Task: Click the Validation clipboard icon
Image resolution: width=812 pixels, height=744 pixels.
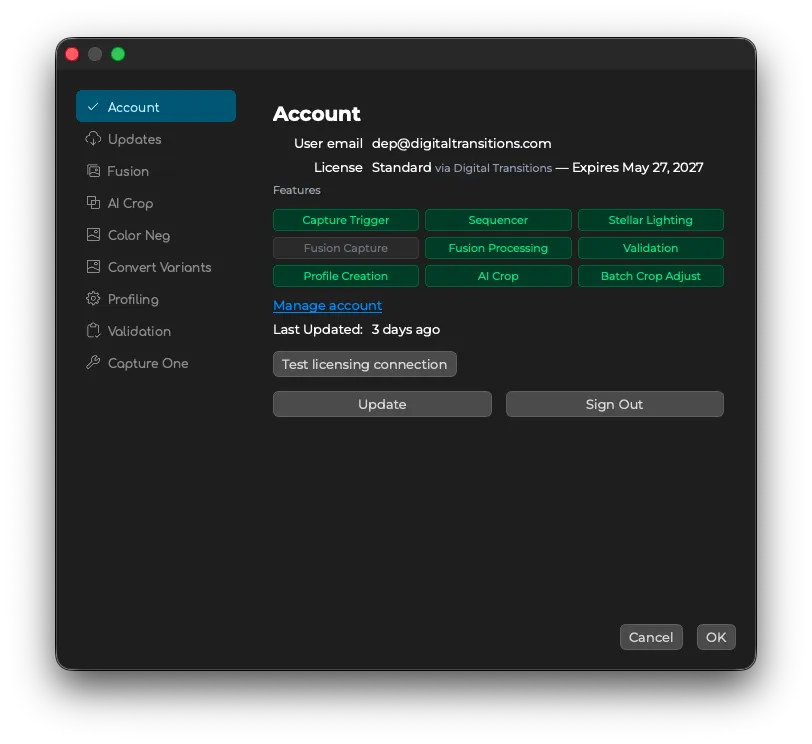Action: point(93,330)
